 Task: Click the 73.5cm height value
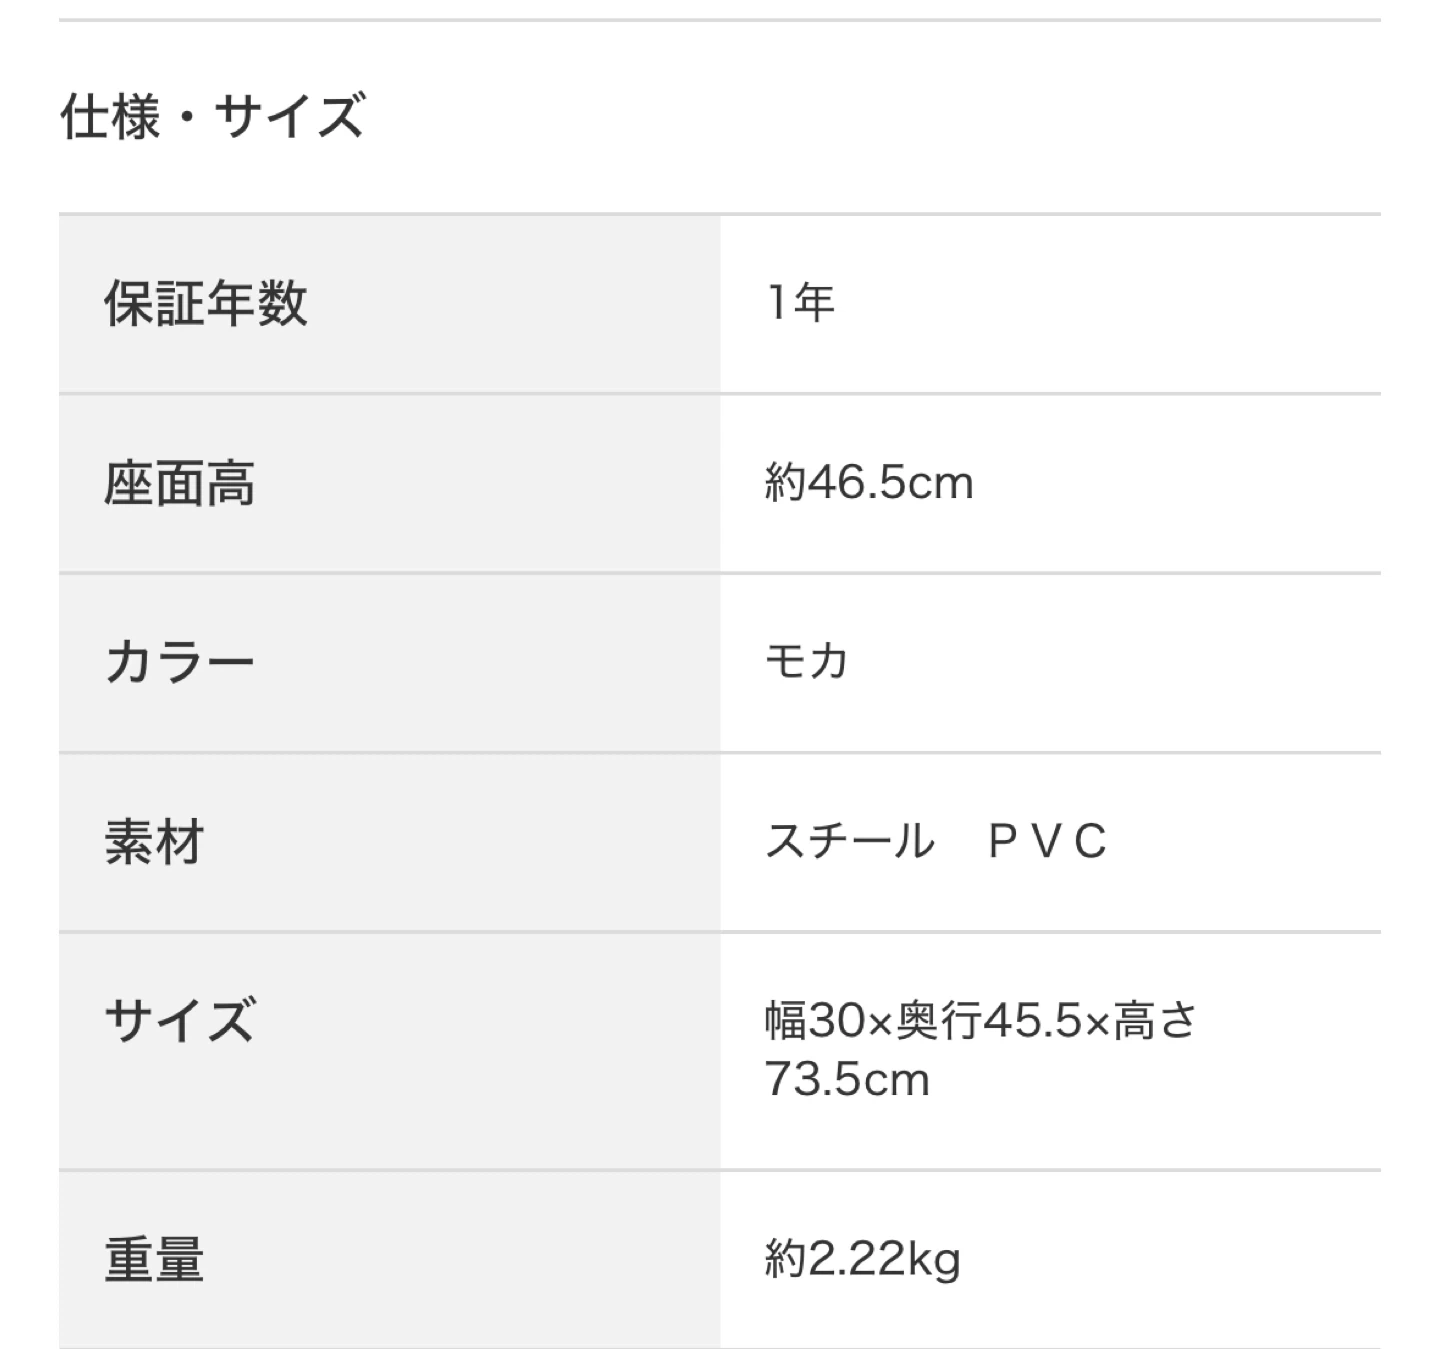847,1080
